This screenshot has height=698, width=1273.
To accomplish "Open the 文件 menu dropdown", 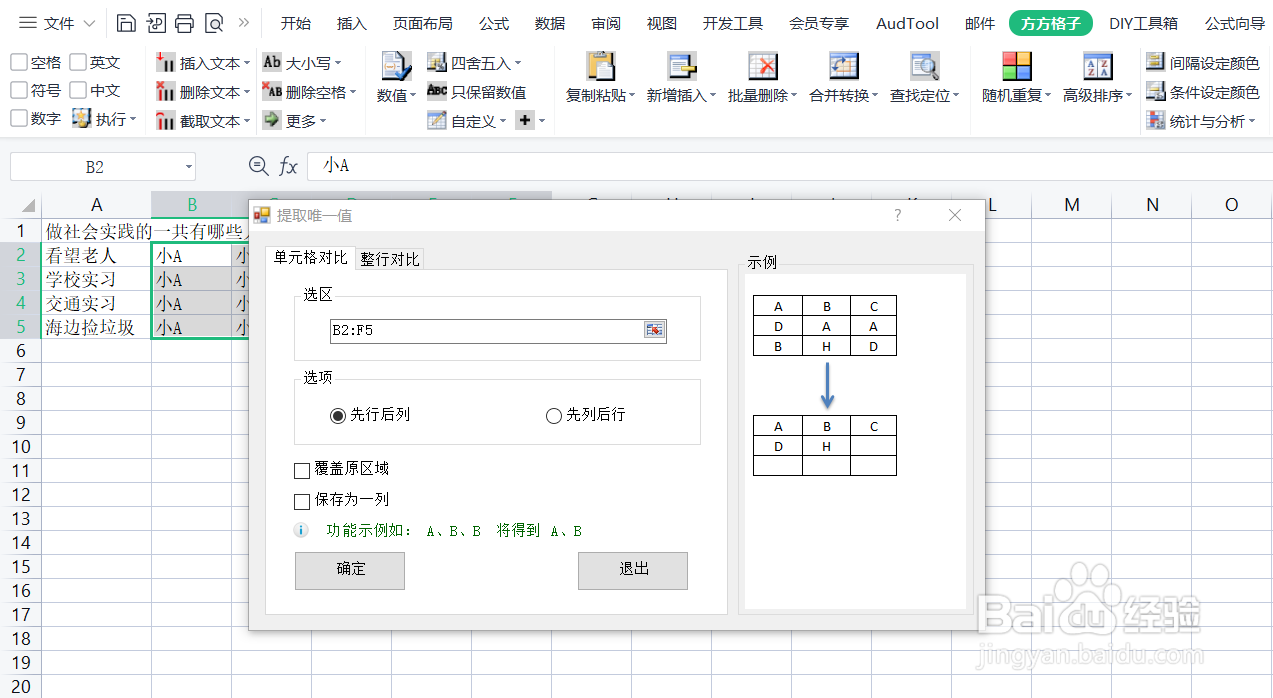I will 58,23.
